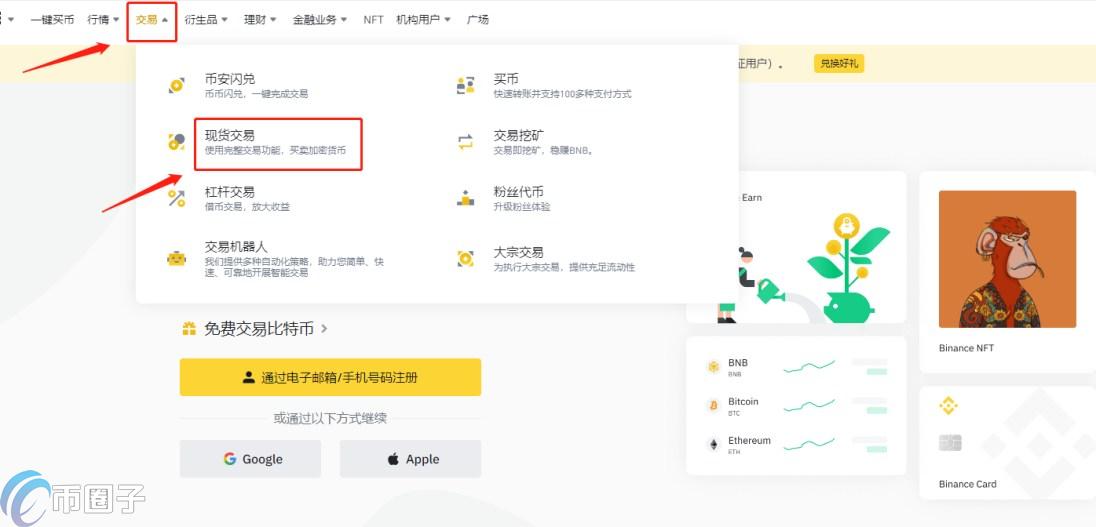Click the Ethereum coin icon

click(714, 445)
